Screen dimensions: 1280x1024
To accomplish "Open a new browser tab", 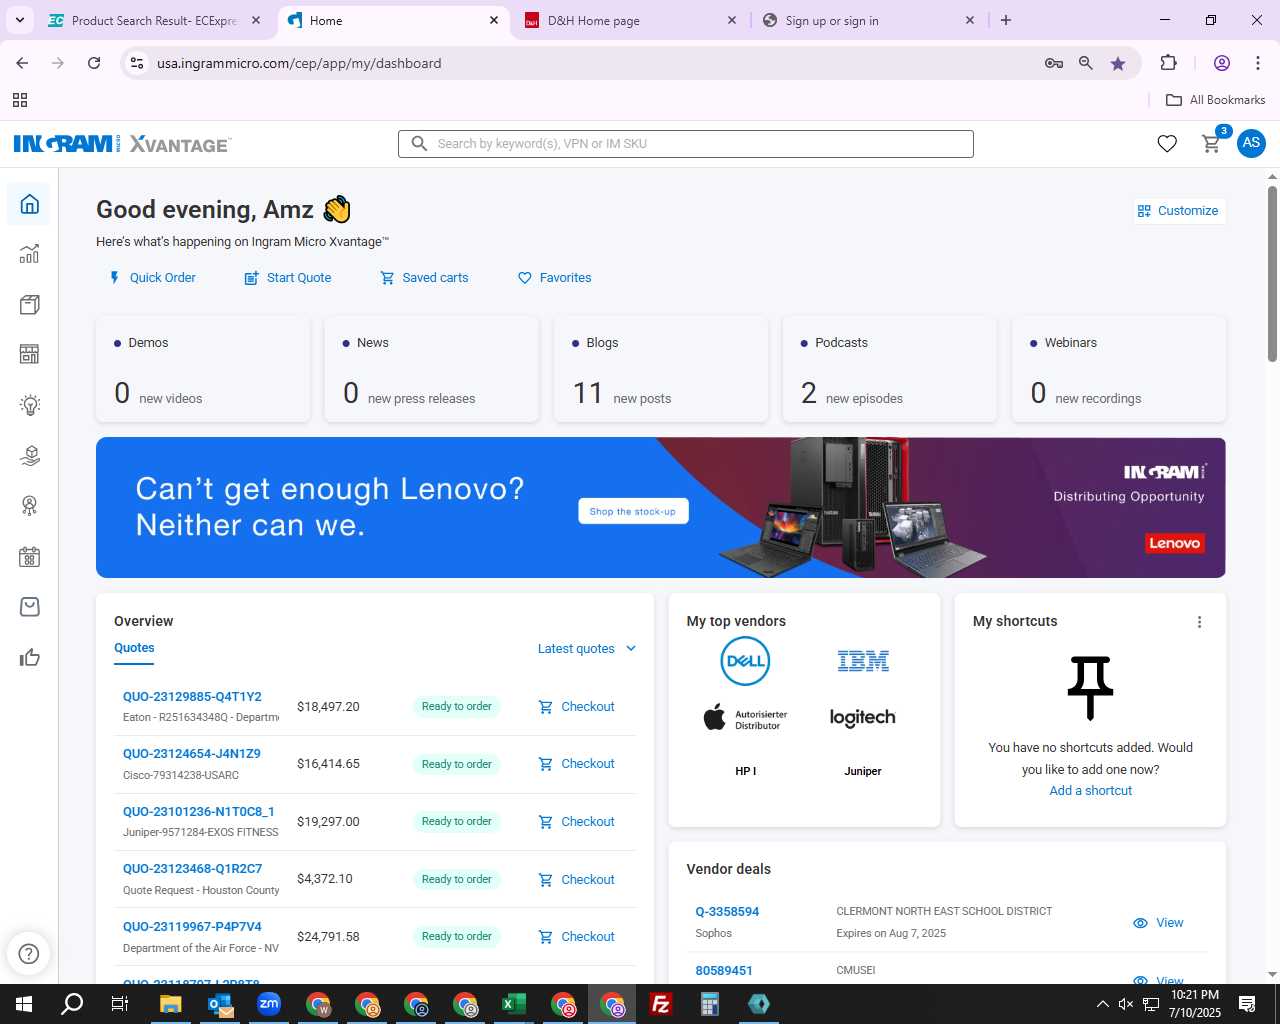I will coord(1006,20).
